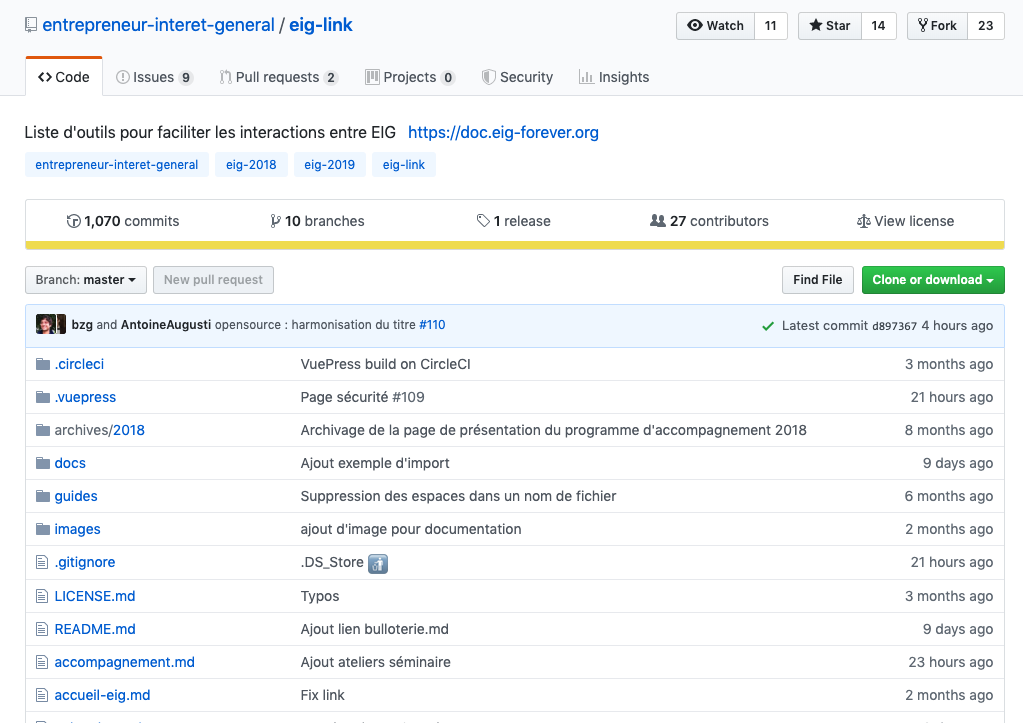This screenshot has height=723, width=1023.
Task: Open the Branch: master dropdown
Action: coord(86,280)
